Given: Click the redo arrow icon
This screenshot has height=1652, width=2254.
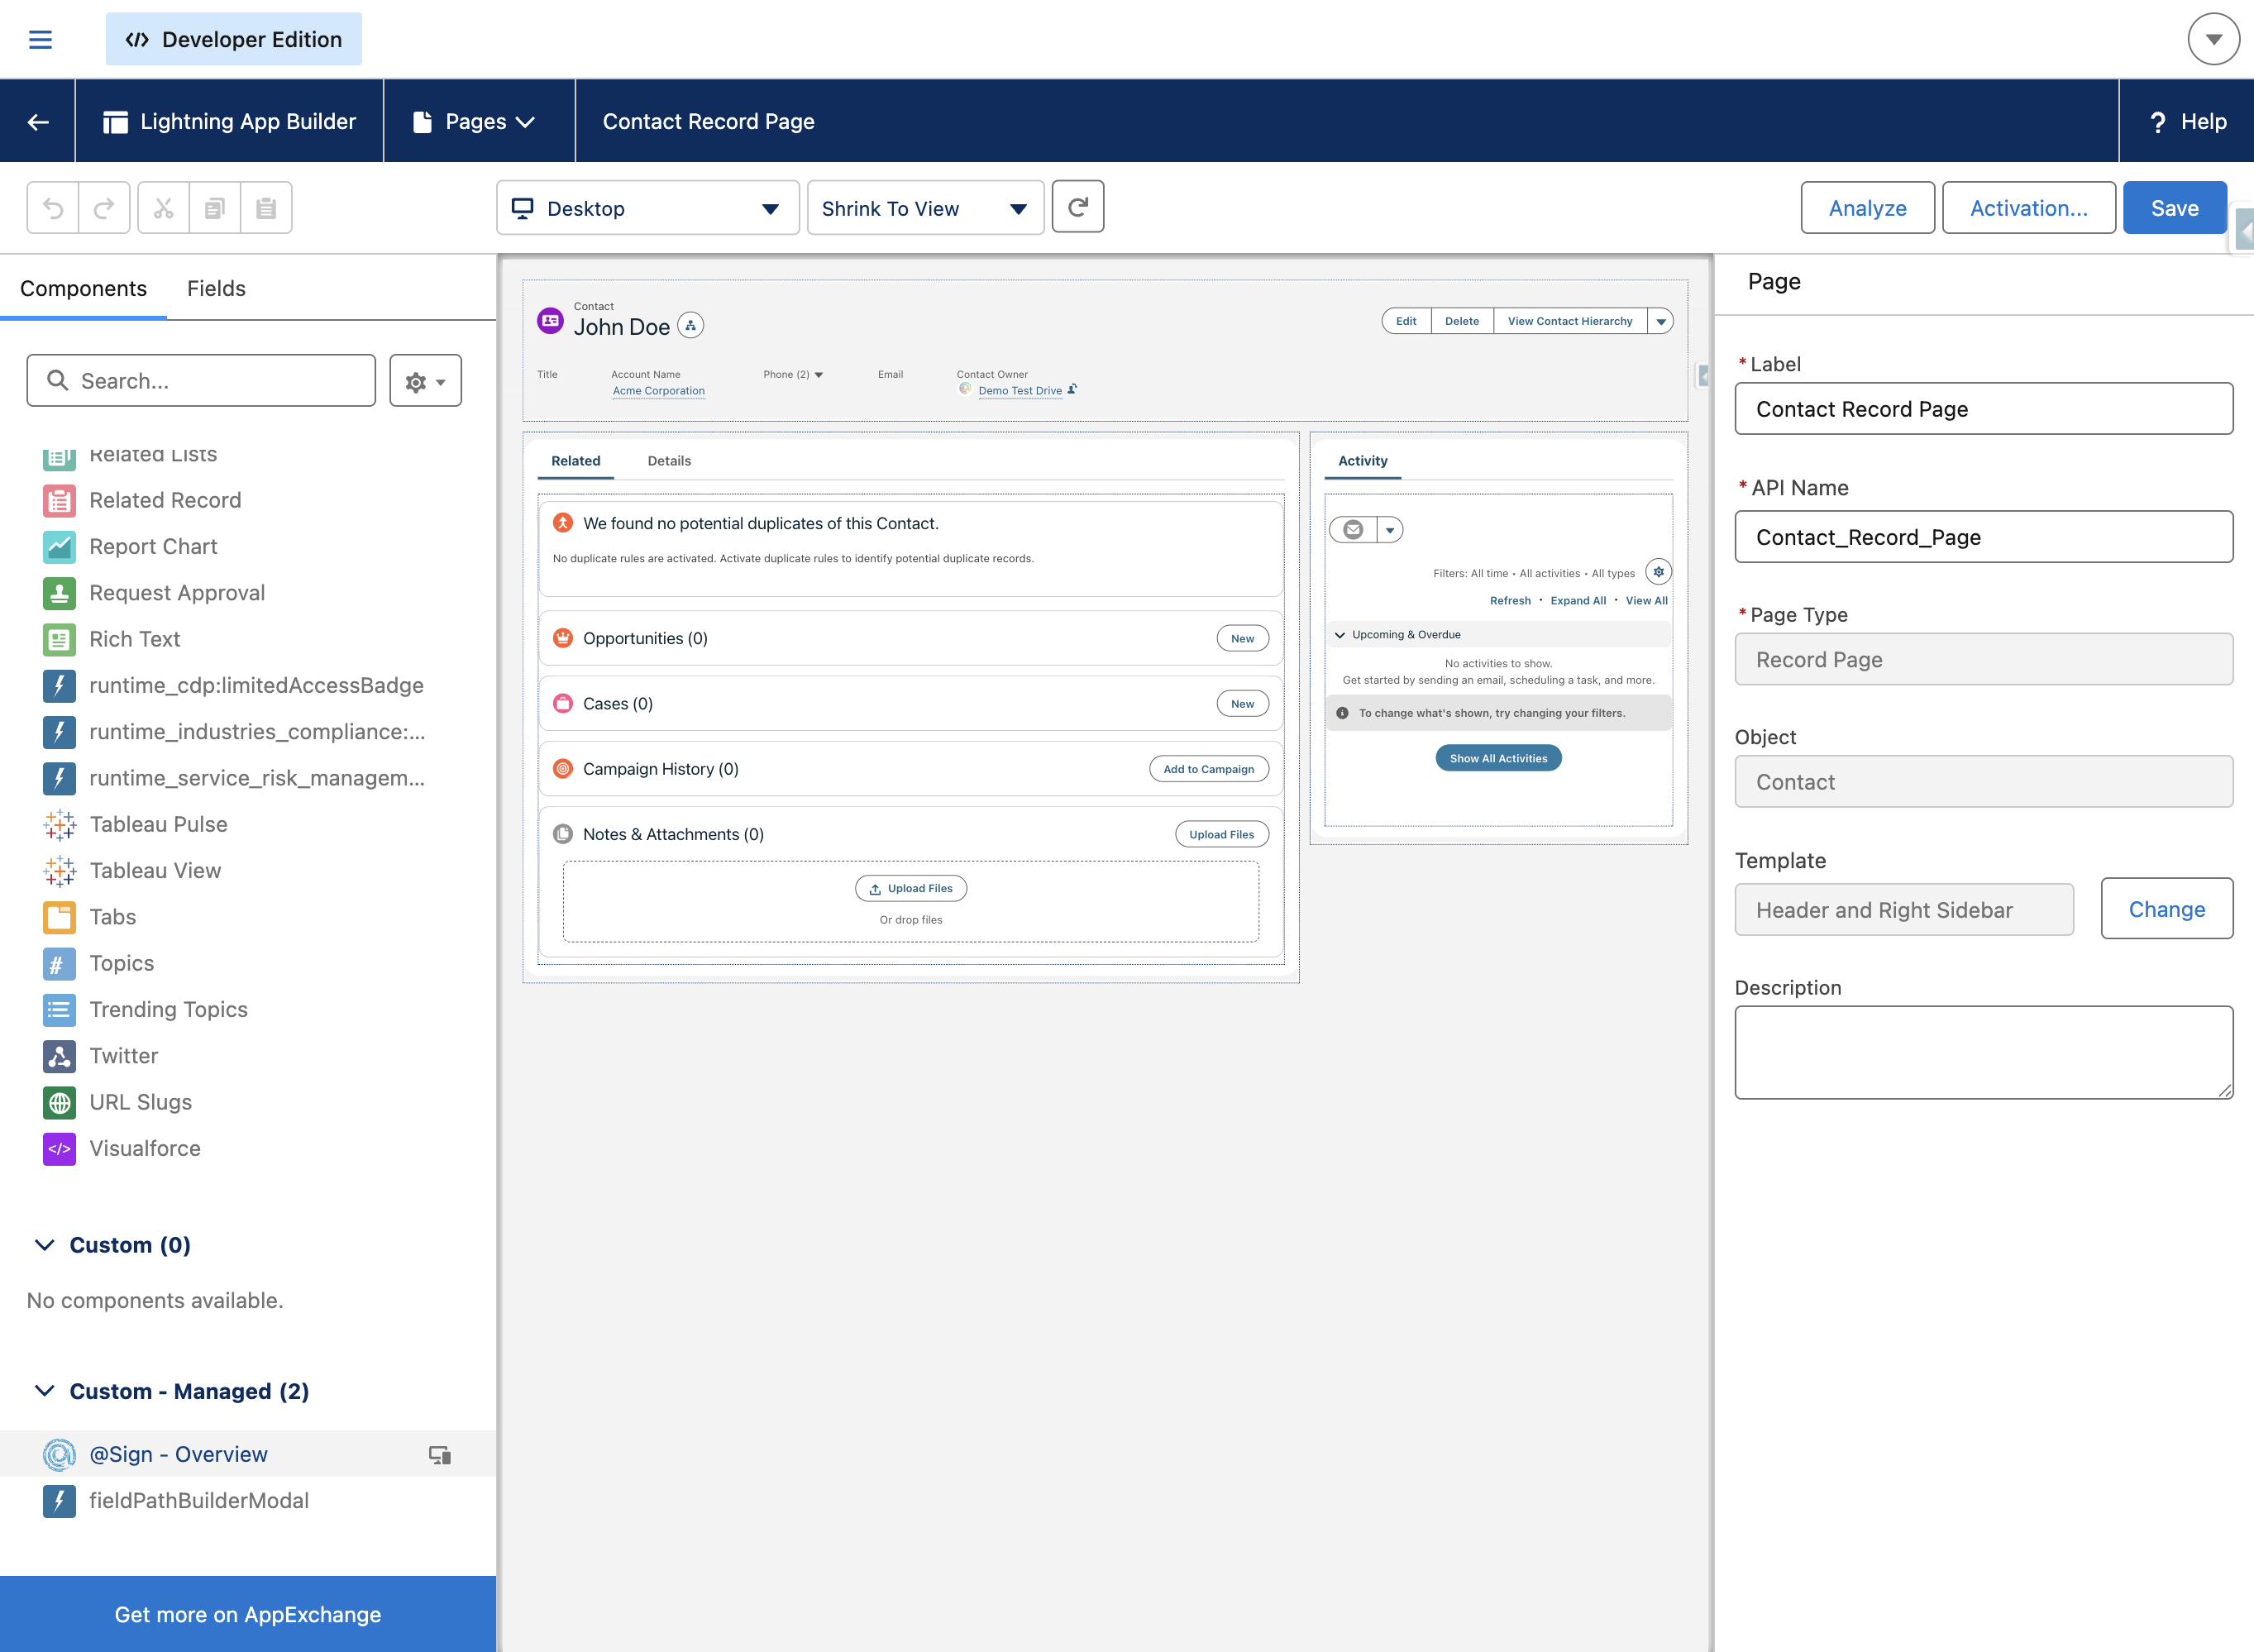Looking at the screenshot, I should [x=104, y=208].
